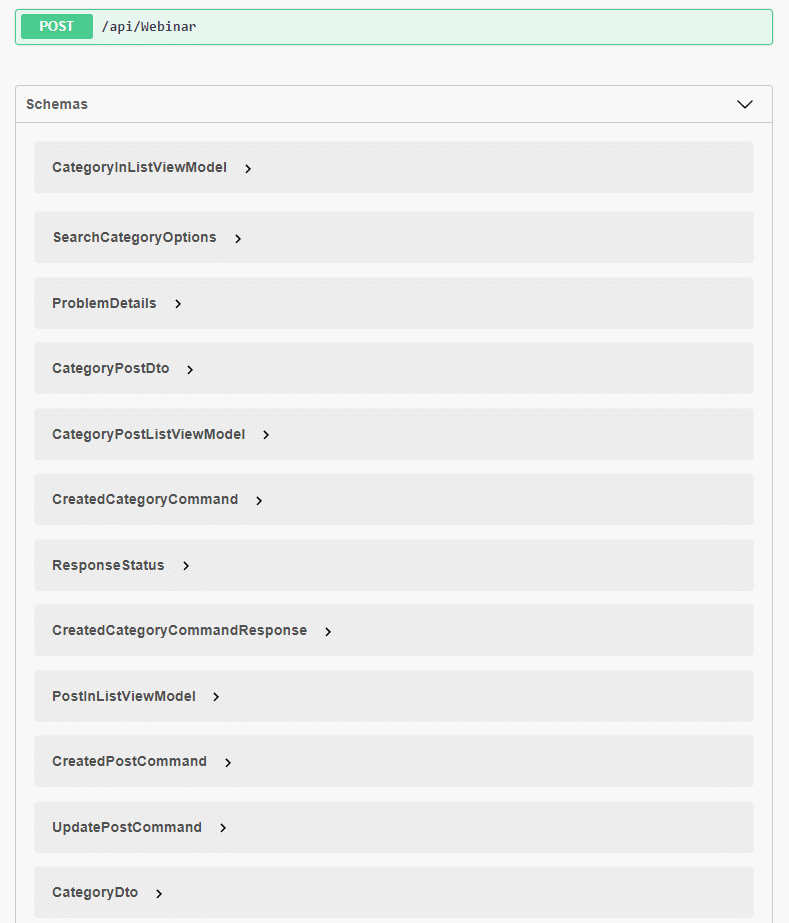Expand the PostInListViewModel schema
Image resolution: width=789 pixels, height=923 pixels.
pos(394,696)
